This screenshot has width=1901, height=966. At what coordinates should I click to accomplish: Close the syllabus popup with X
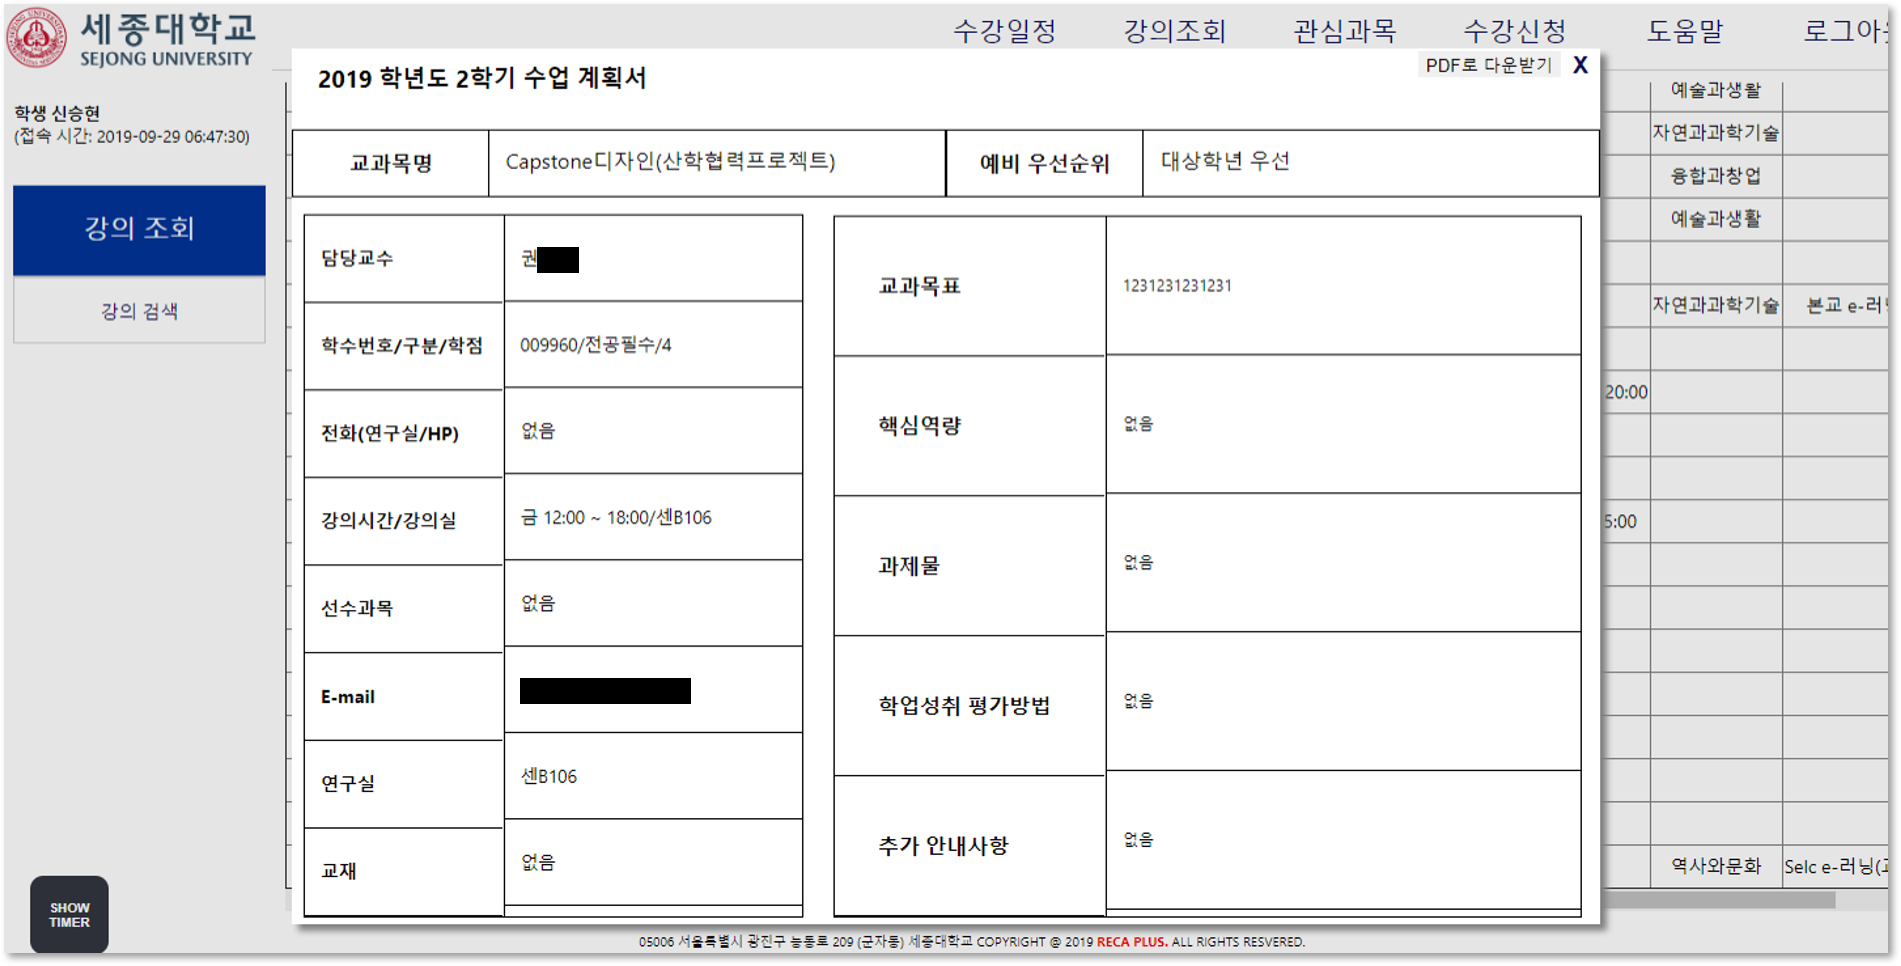click(1580, 65)
